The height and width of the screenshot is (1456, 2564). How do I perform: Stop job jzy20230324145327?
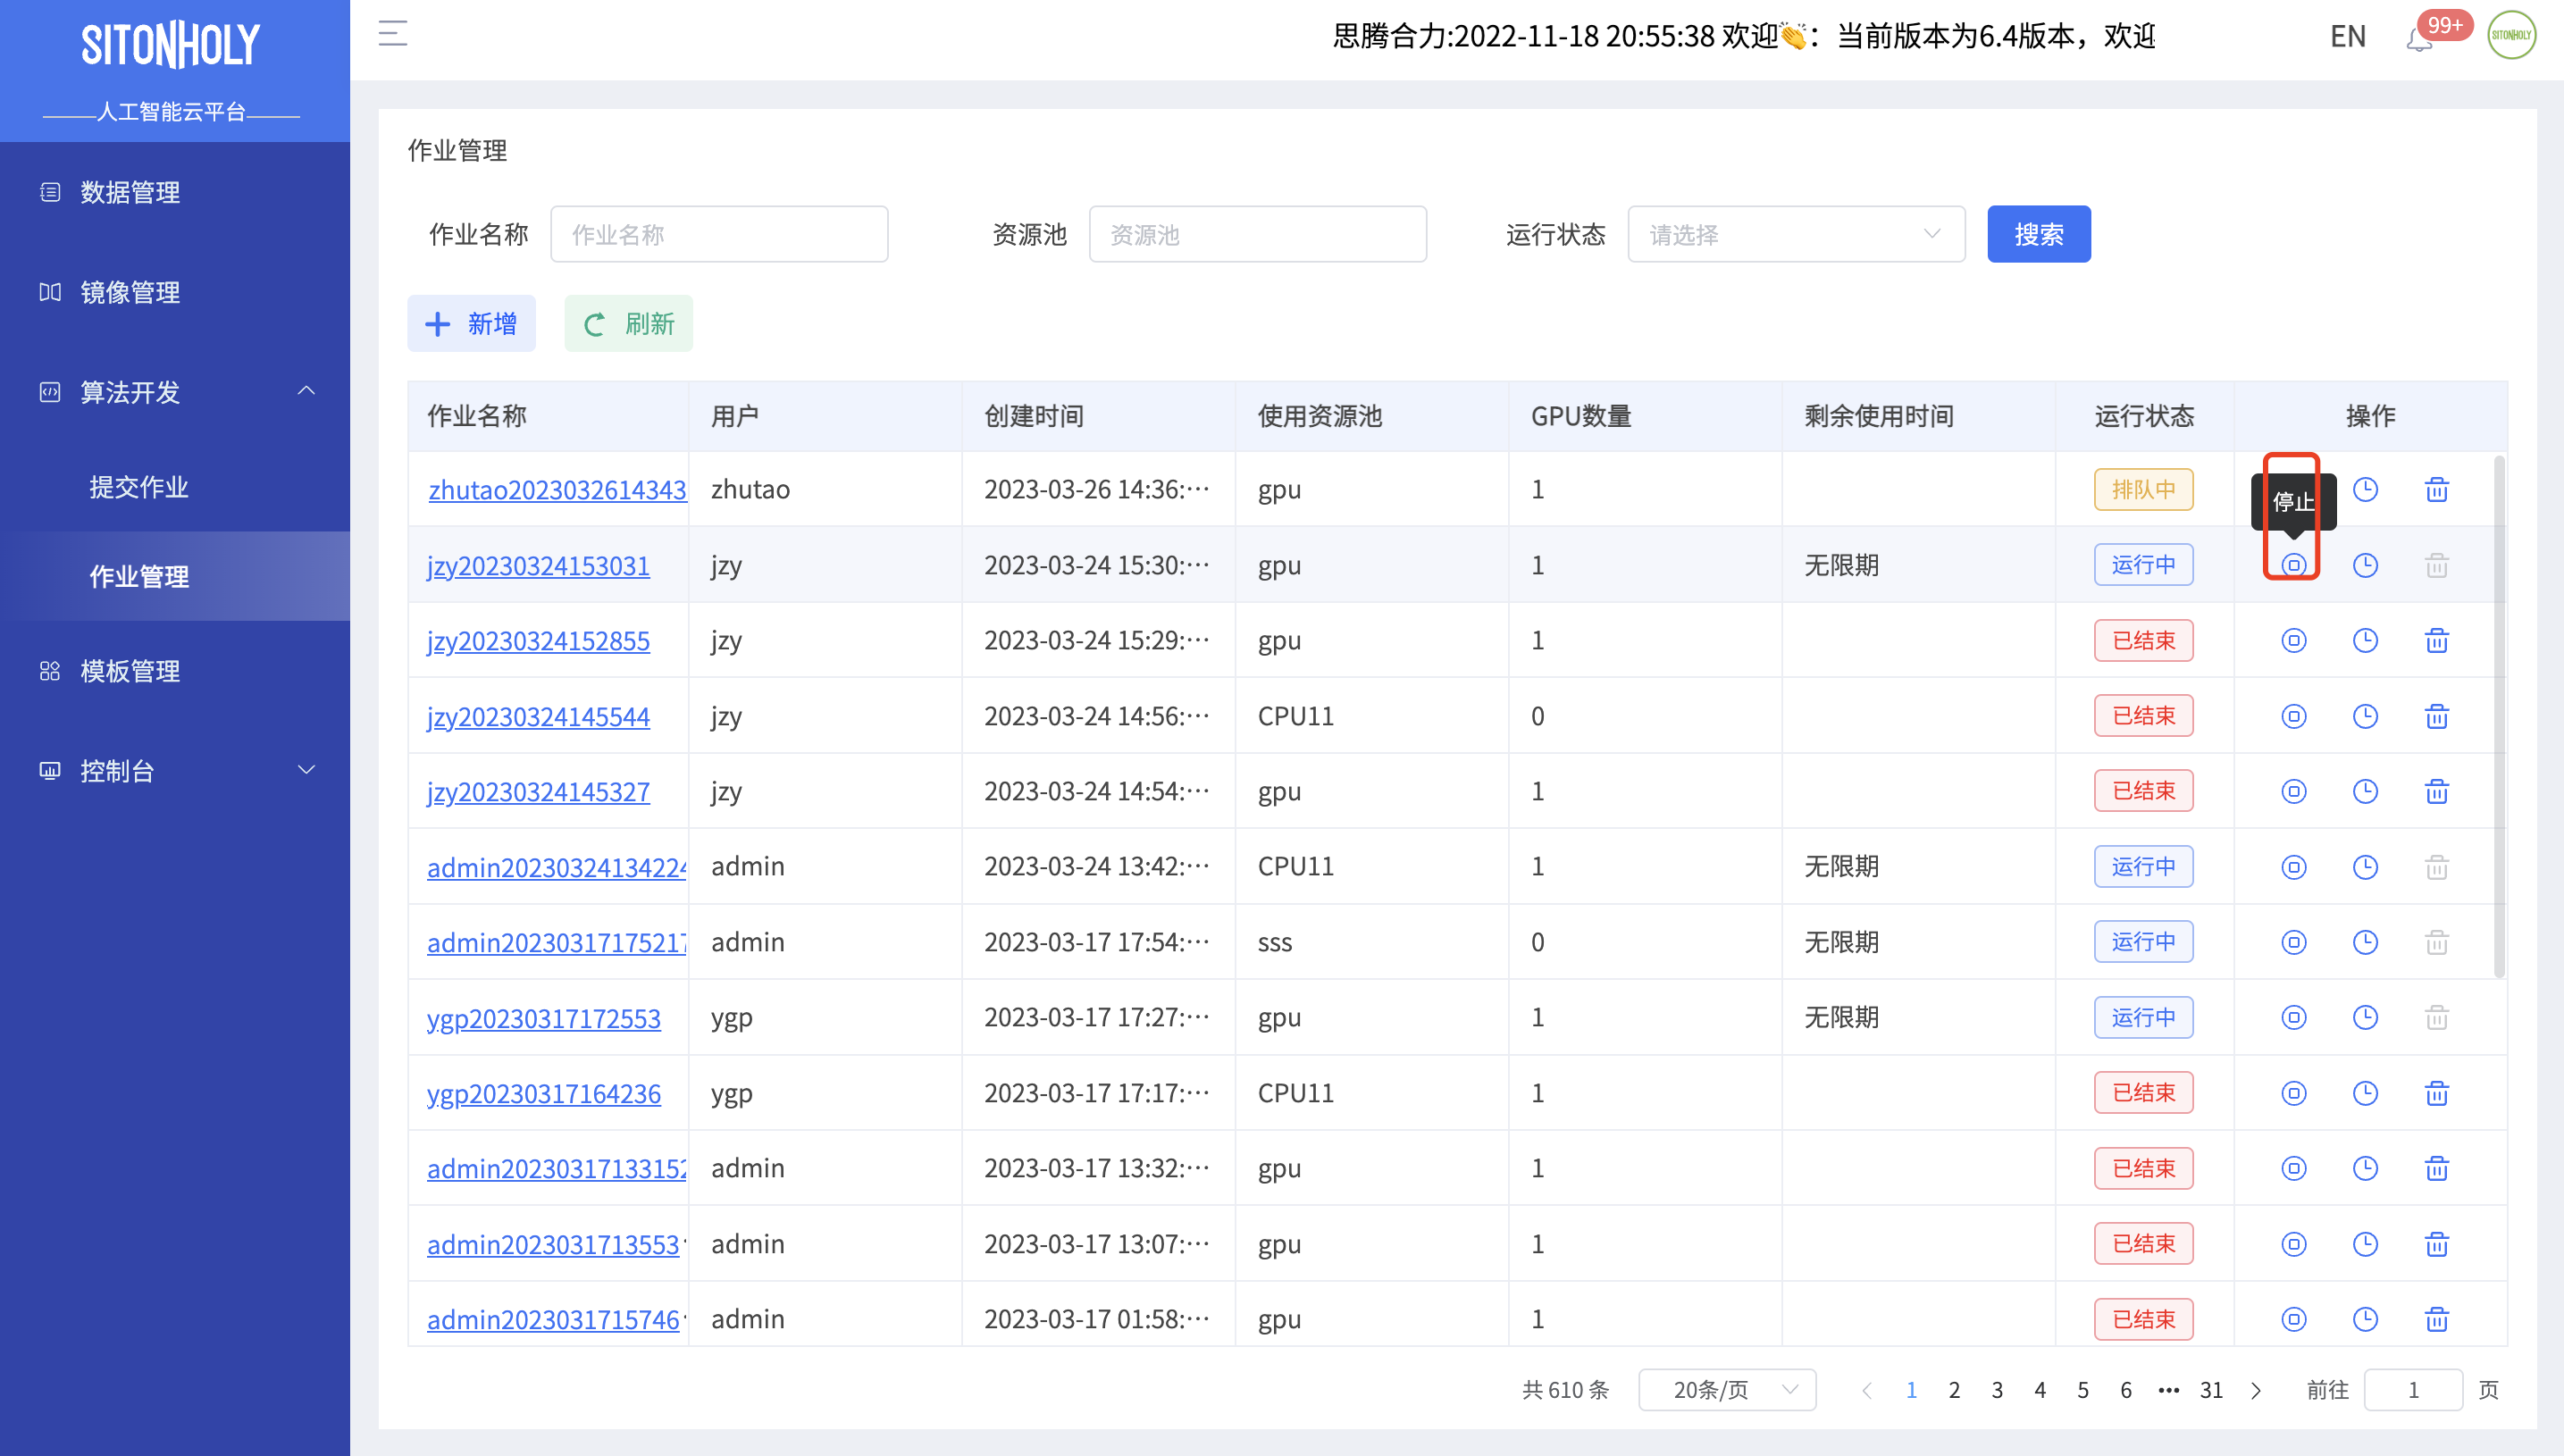[2293, 791]
